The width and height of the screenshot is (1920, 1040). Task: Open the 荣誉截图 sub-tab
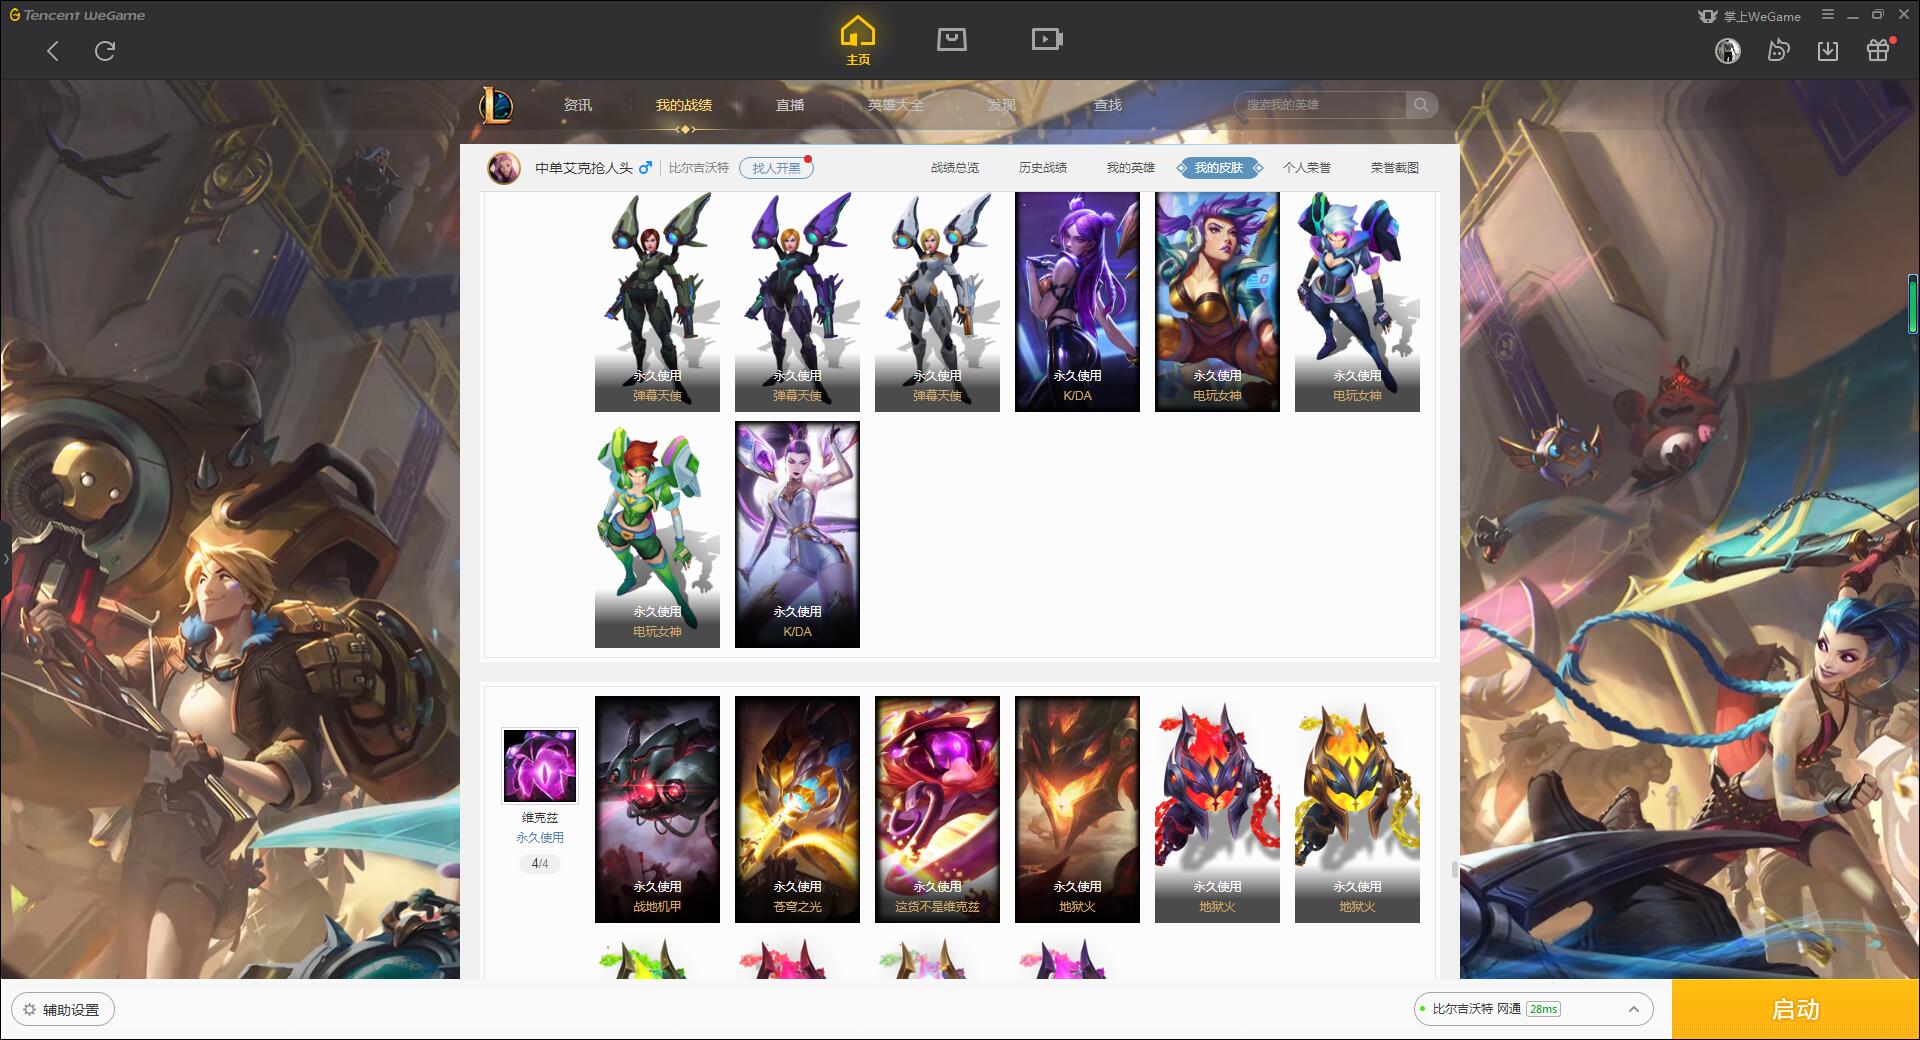1395,168
